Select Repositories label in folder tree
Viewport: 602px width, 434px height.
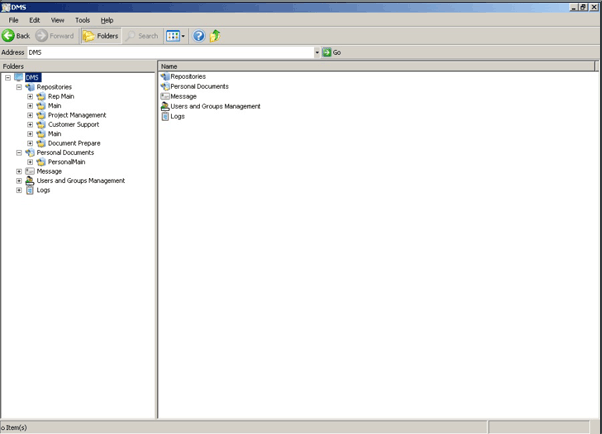(x=54, y=87)
